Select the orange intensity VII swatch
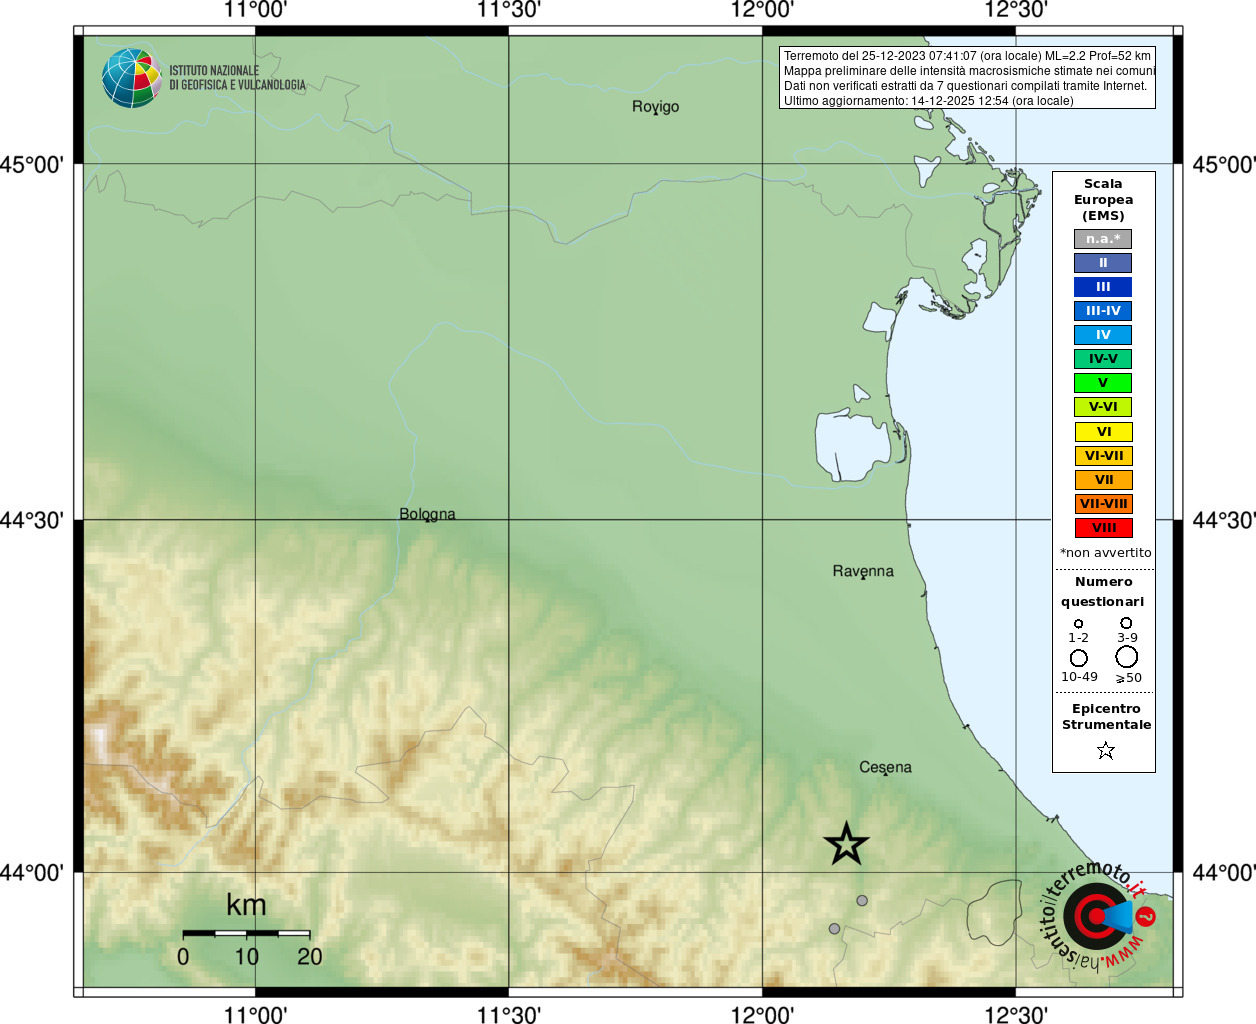This screenshot has height=1024, width=1256. (x=1103, y=480)
